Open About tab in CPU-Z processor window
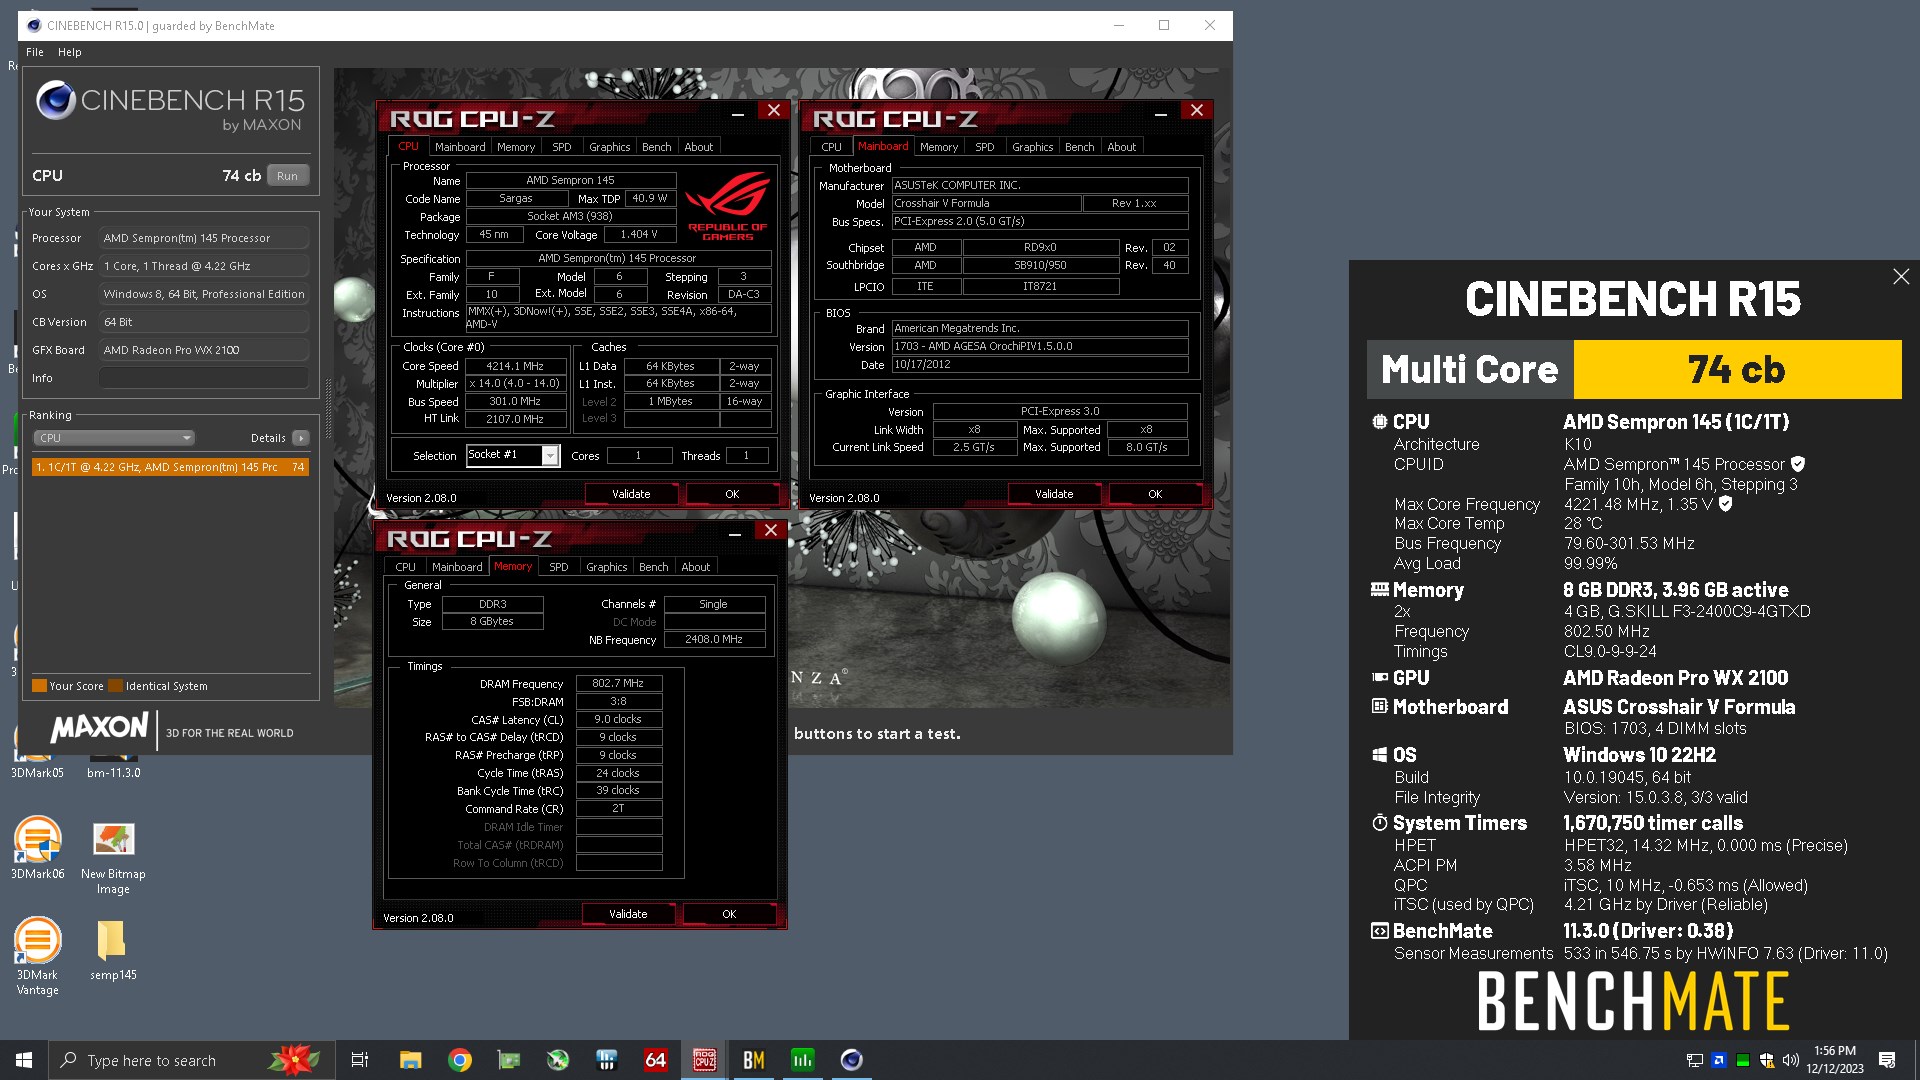Screen dimensions: 1920x1080 tap(699, 147)
